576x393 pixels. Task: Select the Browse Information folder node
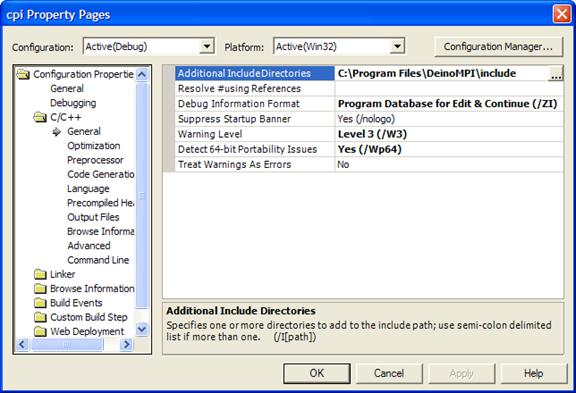[x=92, y=289]
